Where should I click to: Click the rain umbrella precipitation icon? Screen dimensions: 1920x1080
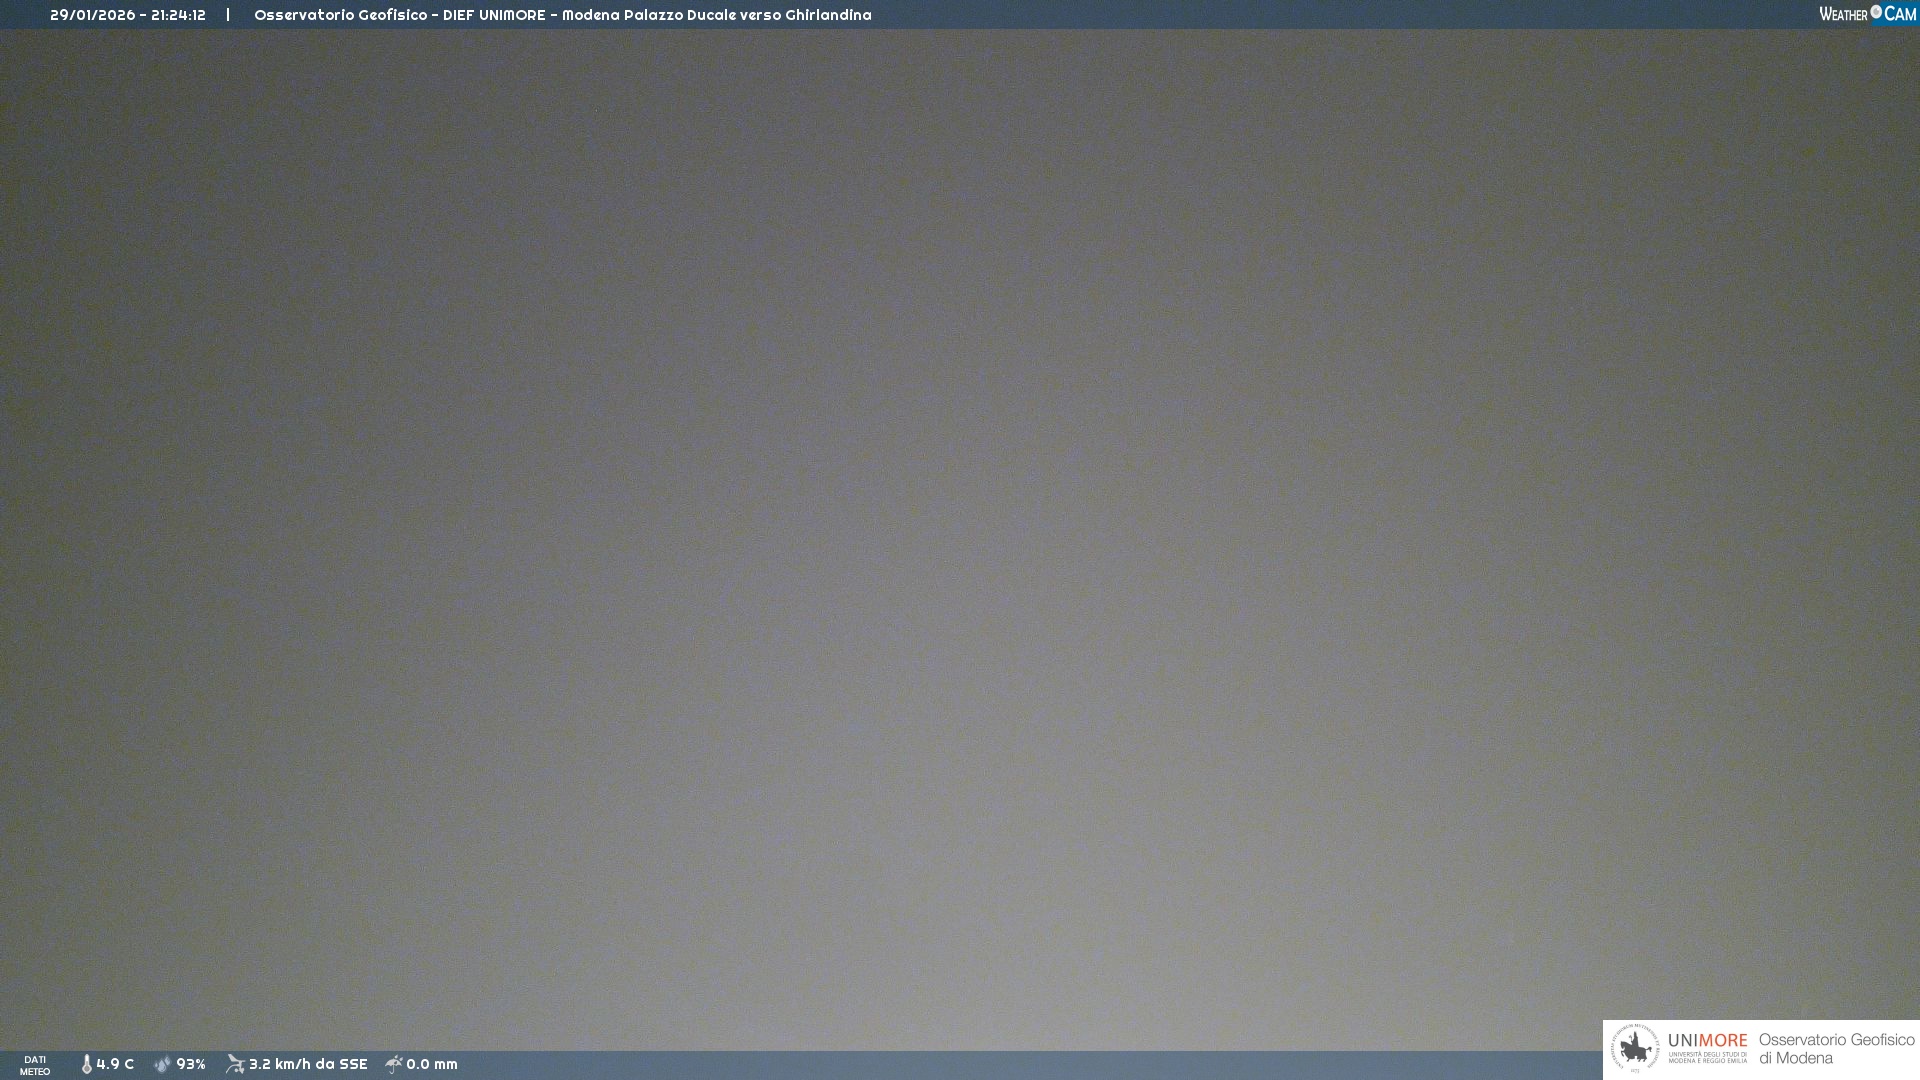coord(394,1064)
